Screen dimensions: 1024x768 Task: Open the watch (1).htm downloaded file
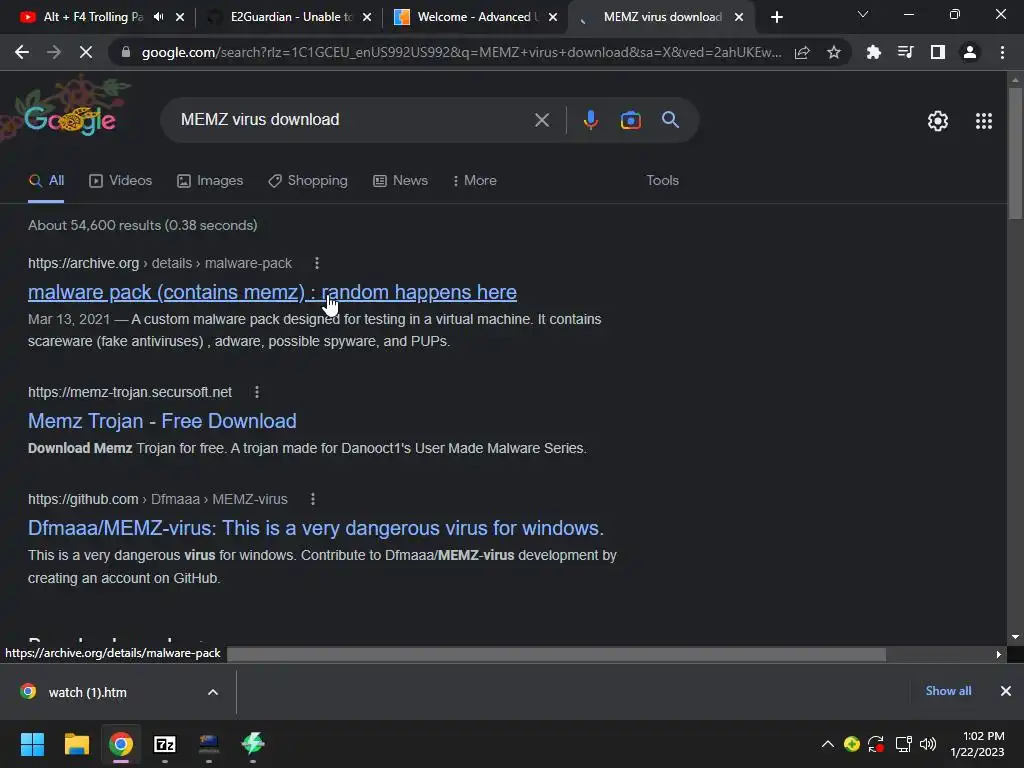88,692
